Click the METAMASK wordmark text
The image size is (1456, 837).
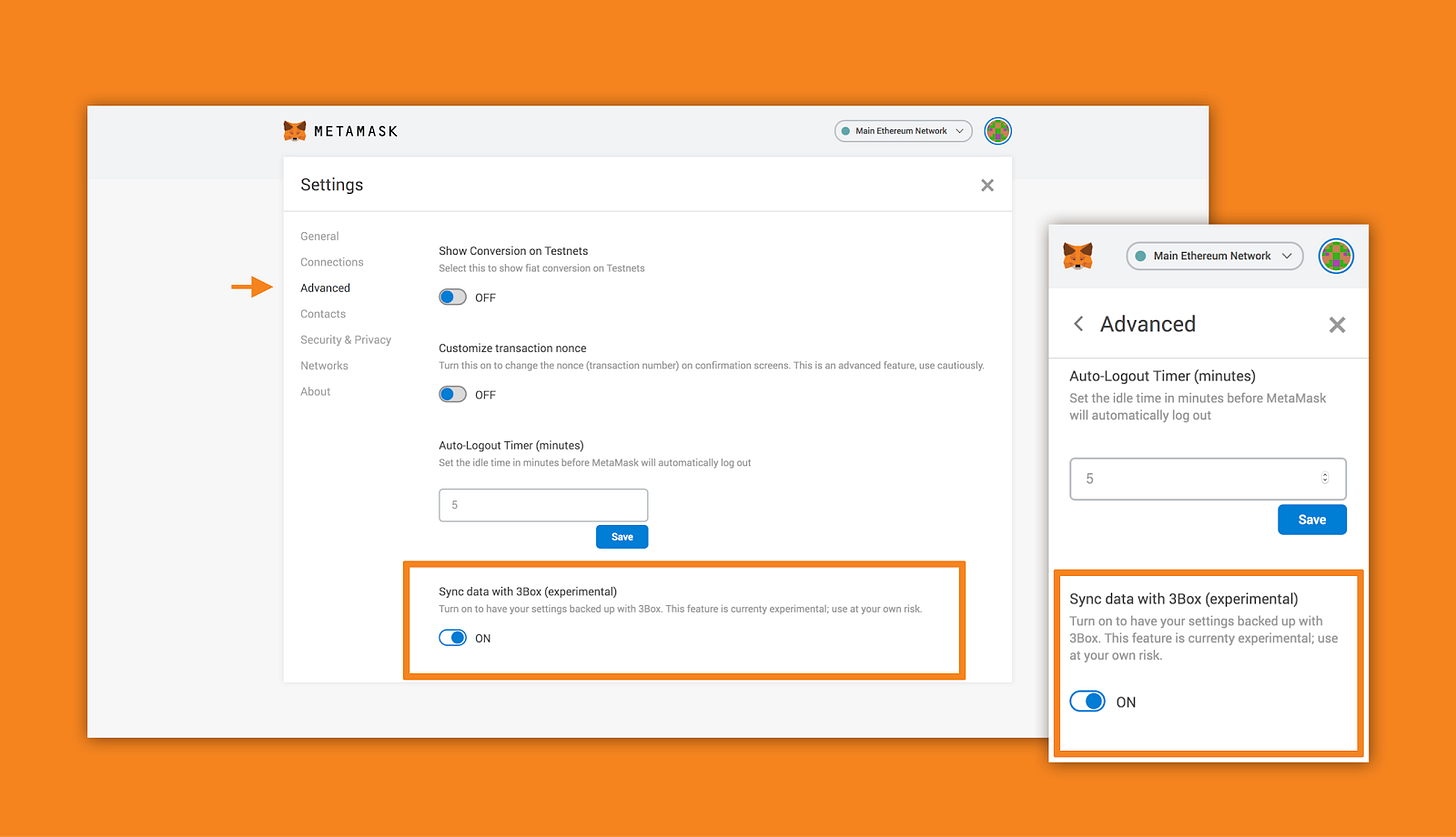click(x=356, y=131)
